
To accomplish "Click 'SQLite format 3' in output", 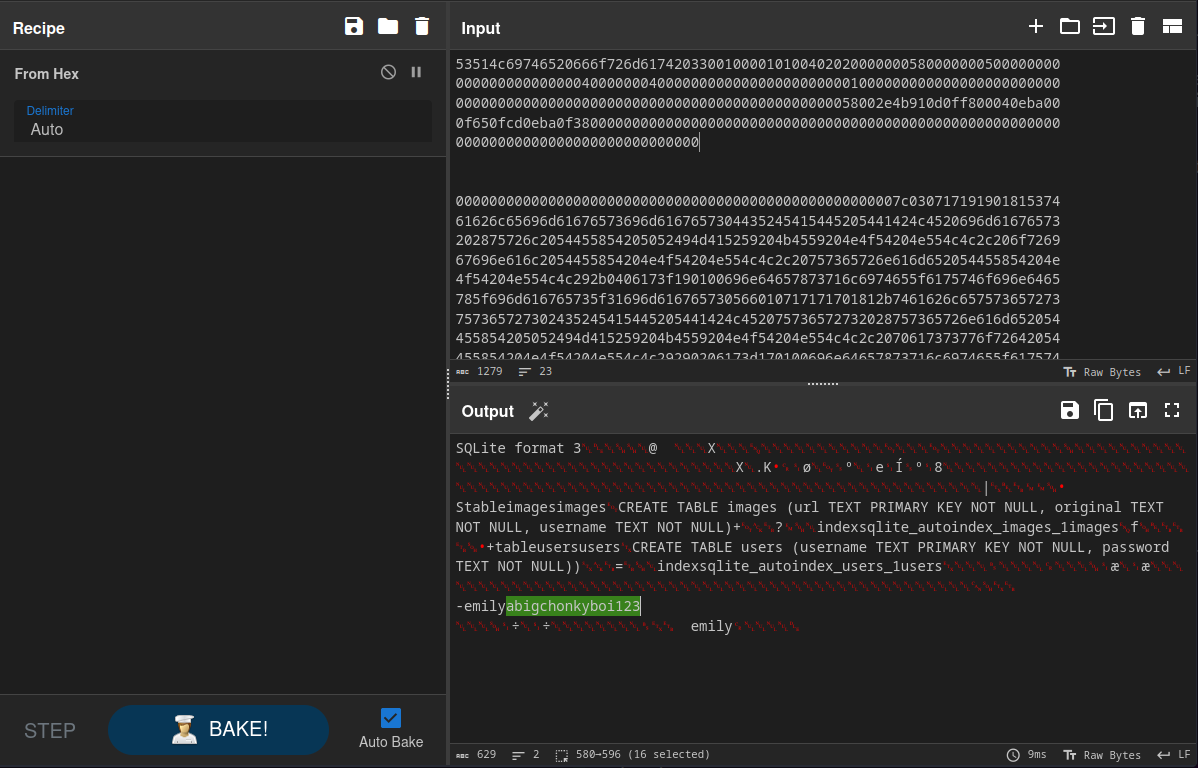I will [519, 448].
